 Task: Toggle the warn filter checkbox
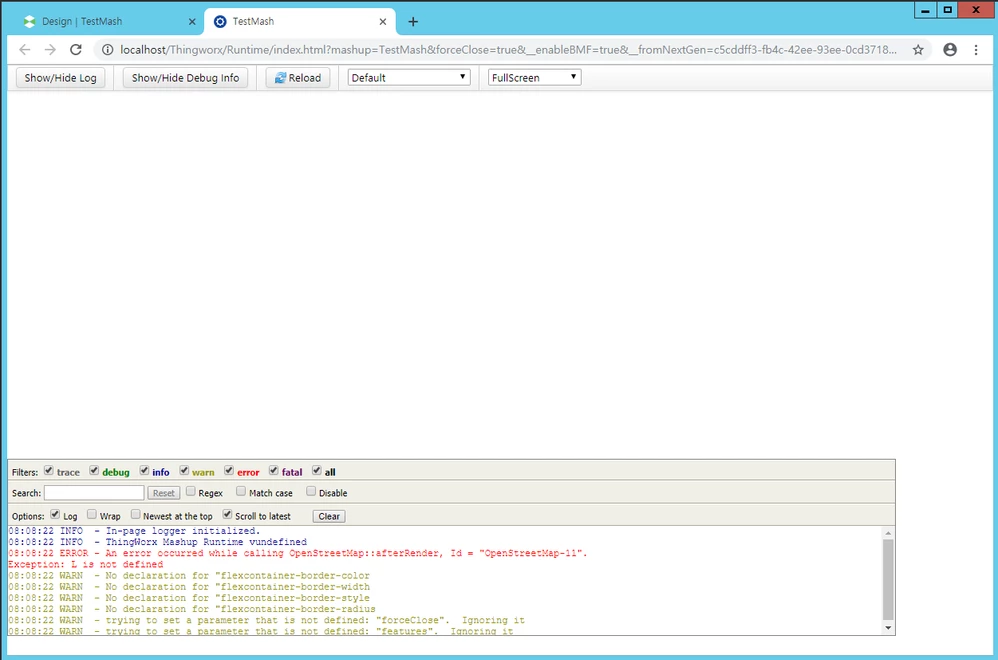tap(184, 470)
